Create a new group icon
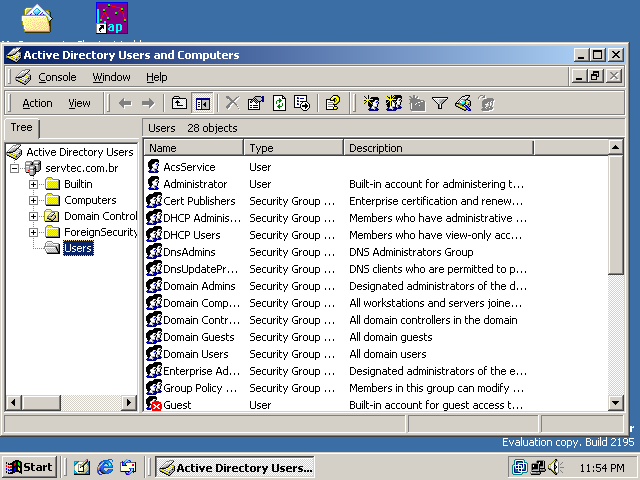Image resolution: width=640 pixels, height=480 pixels. [x=394, y=103]
